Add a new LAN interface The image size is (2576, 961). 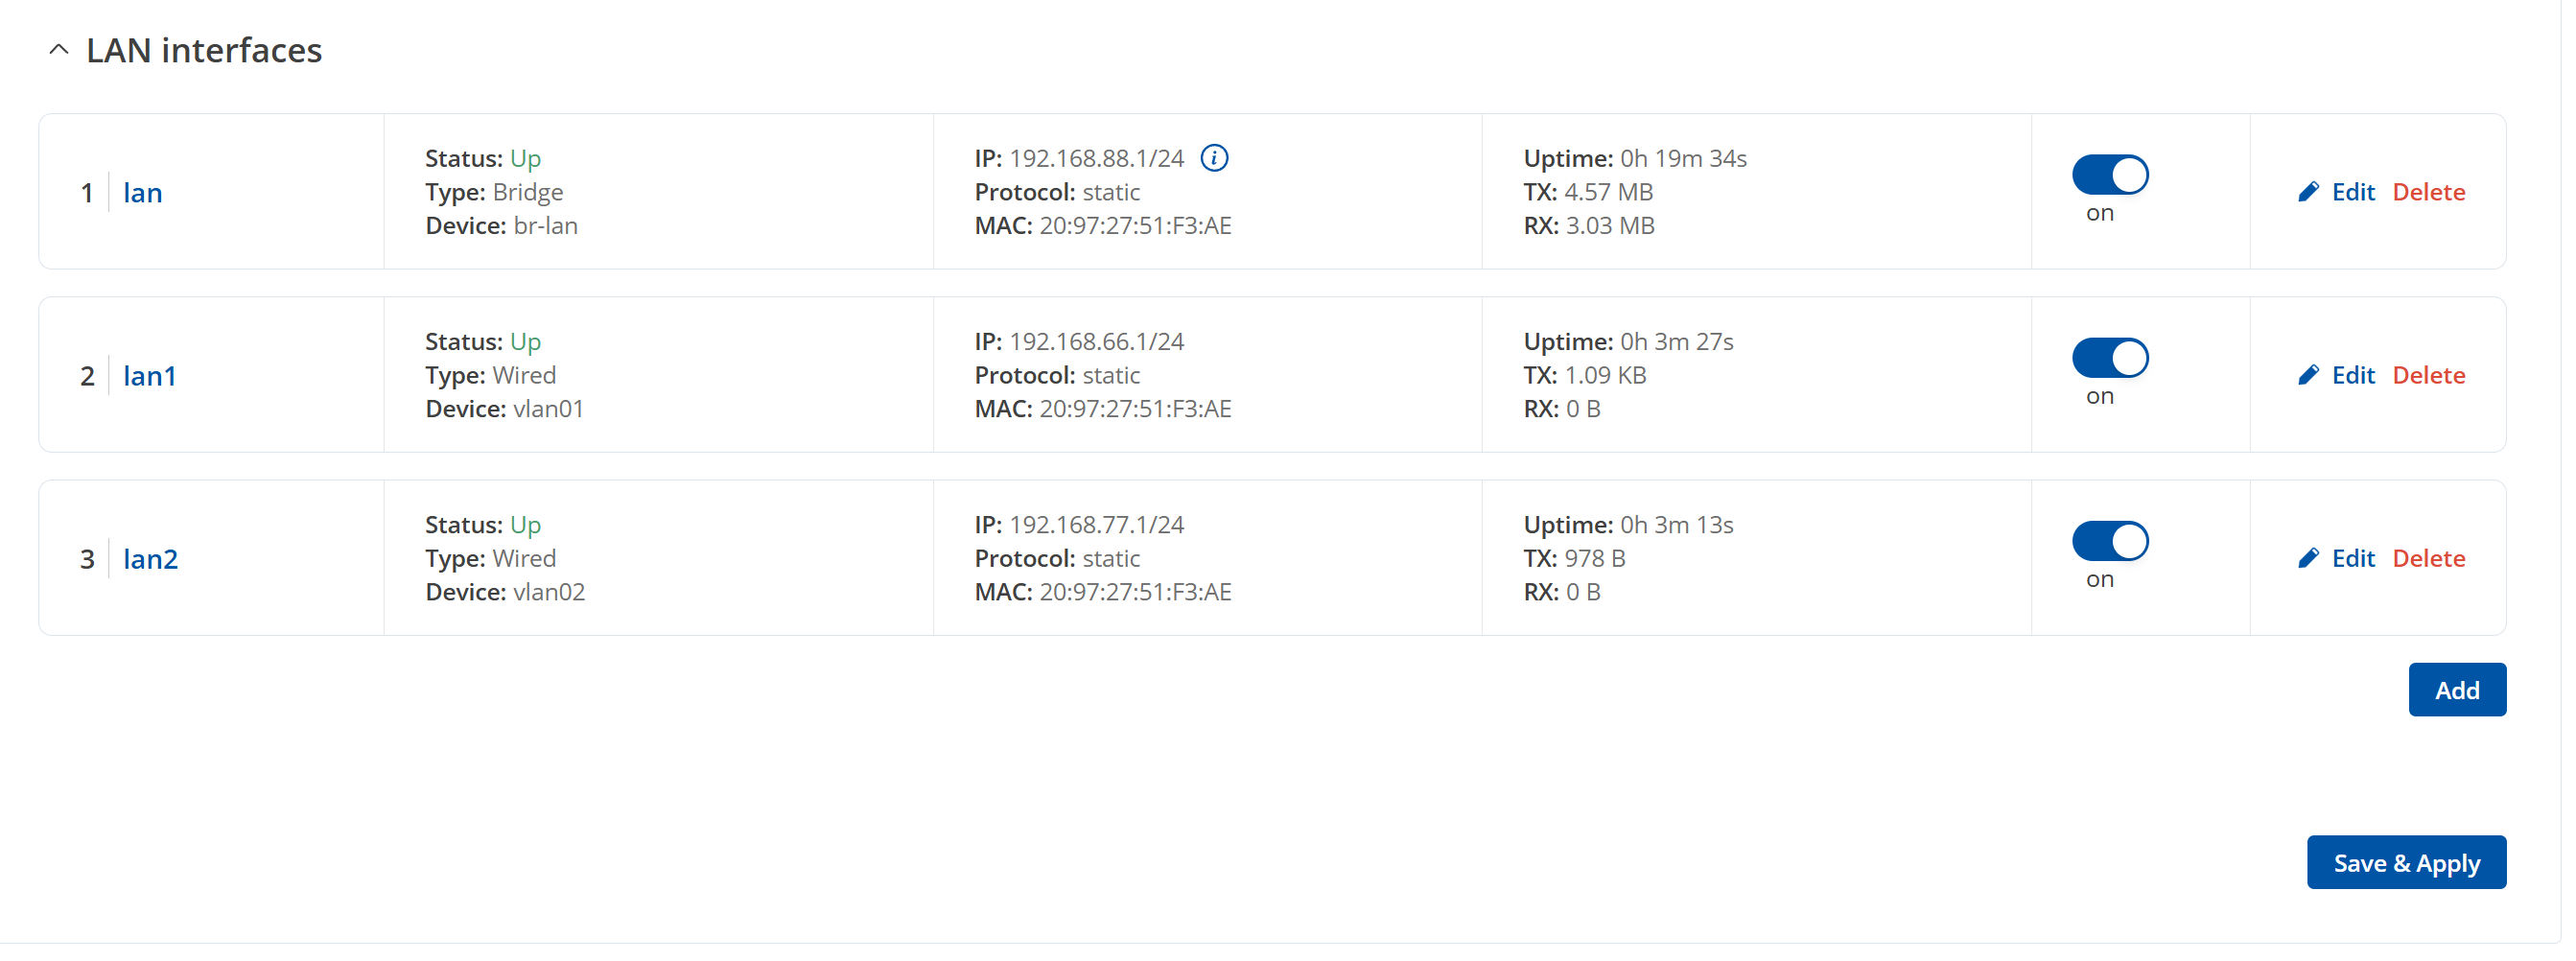[x=2457, y=690]
